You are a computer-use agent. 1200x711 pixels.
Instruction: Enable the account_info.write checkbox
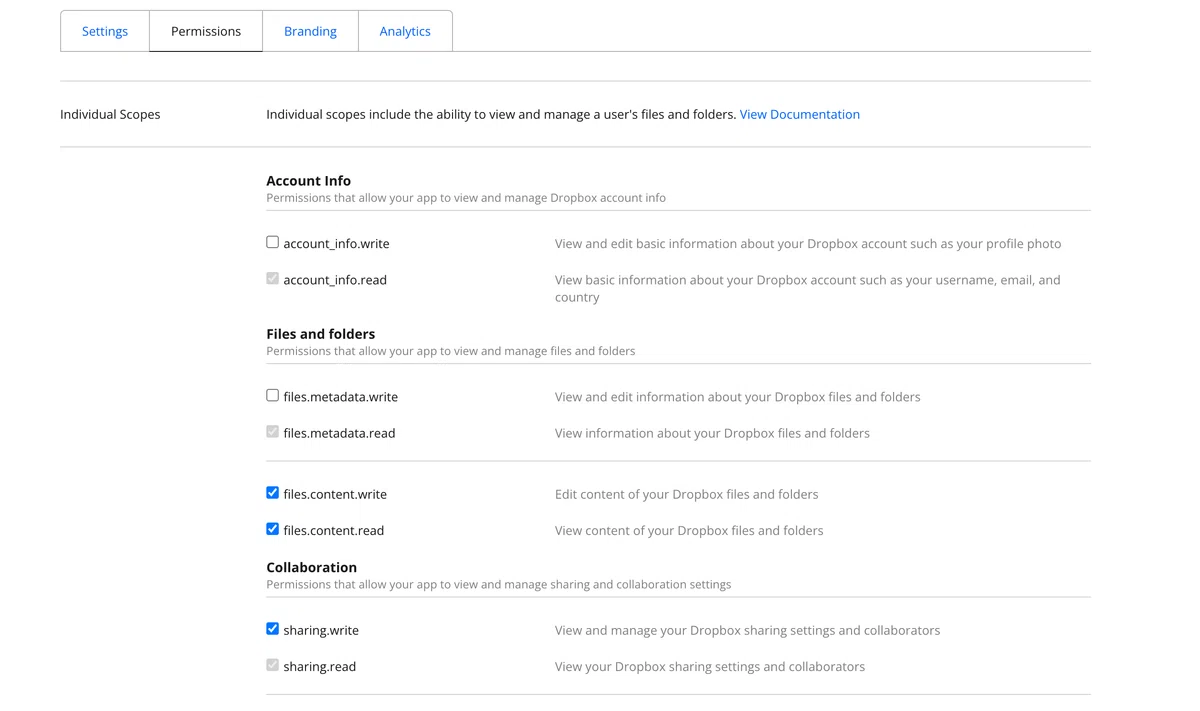[x=272, y=242]
